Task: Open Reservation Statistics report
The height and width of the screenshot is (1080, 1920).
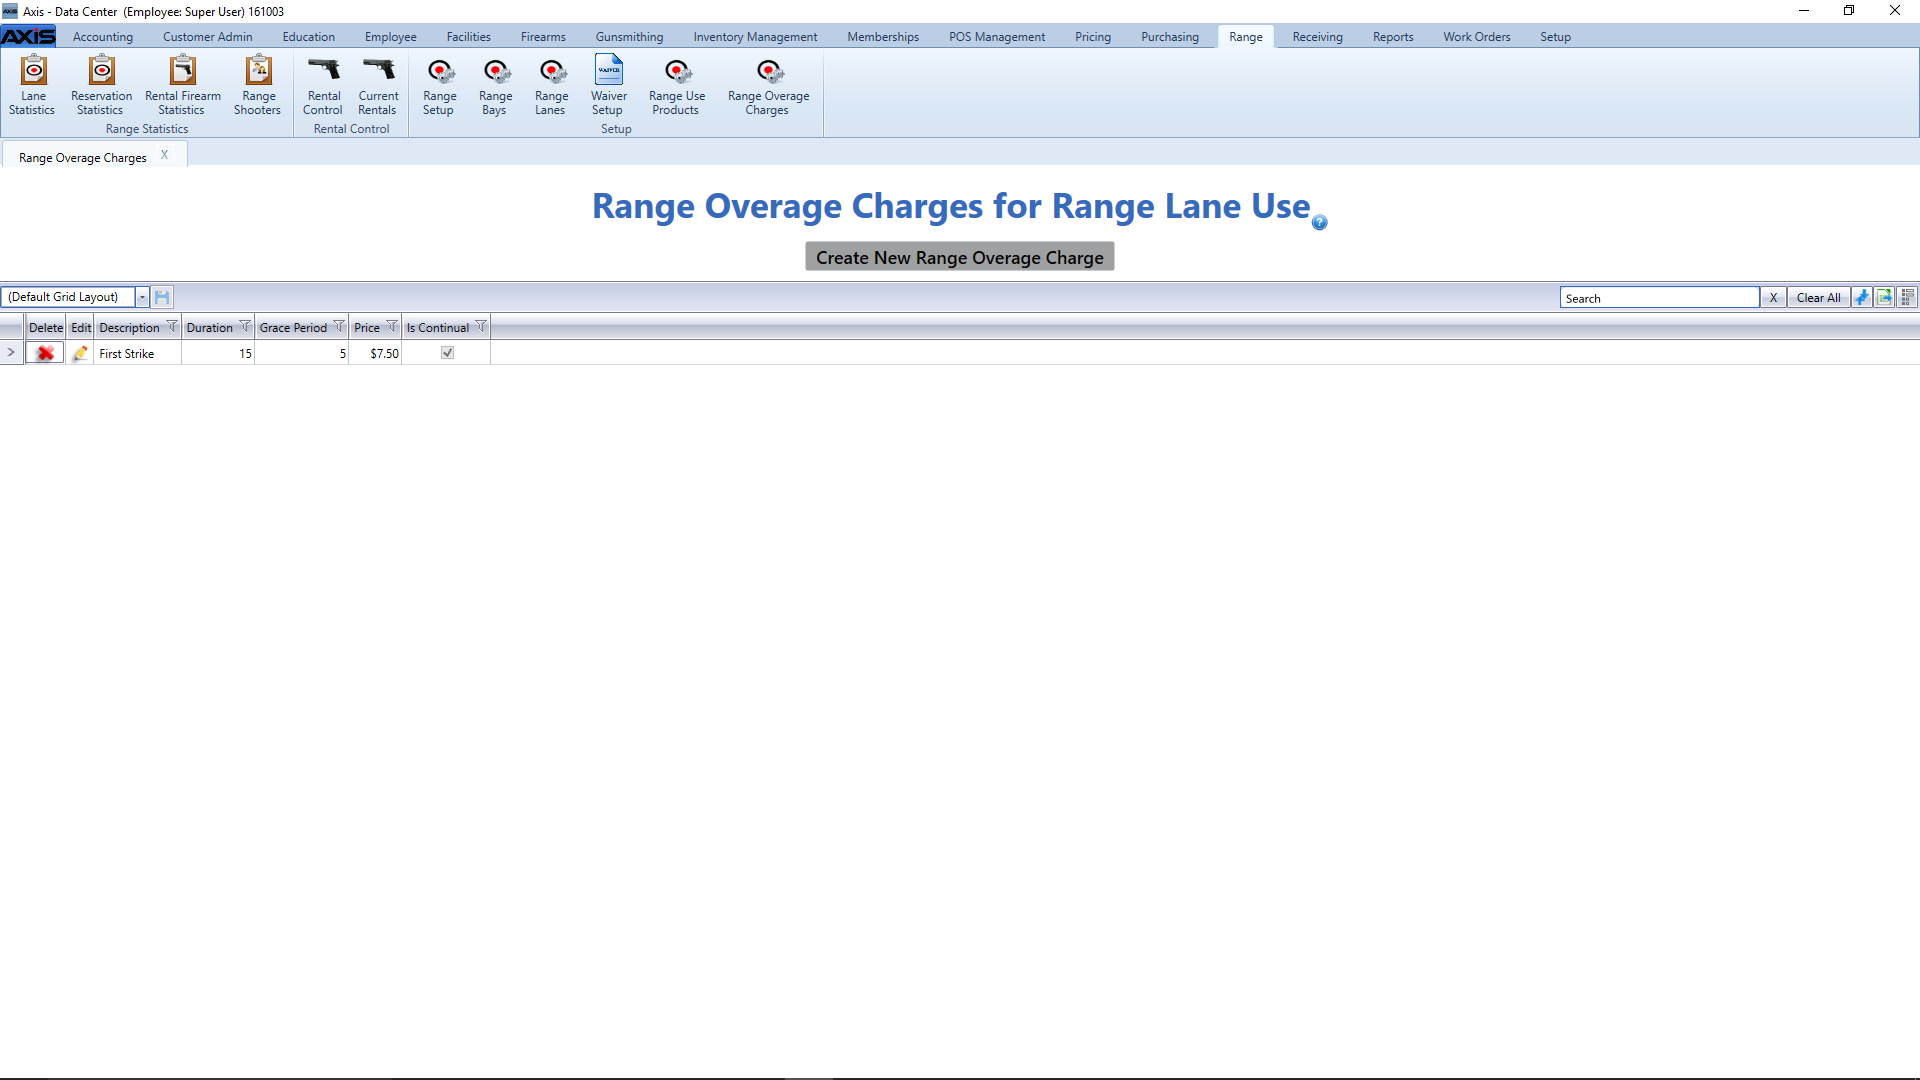Action: [x=101, y=86]
